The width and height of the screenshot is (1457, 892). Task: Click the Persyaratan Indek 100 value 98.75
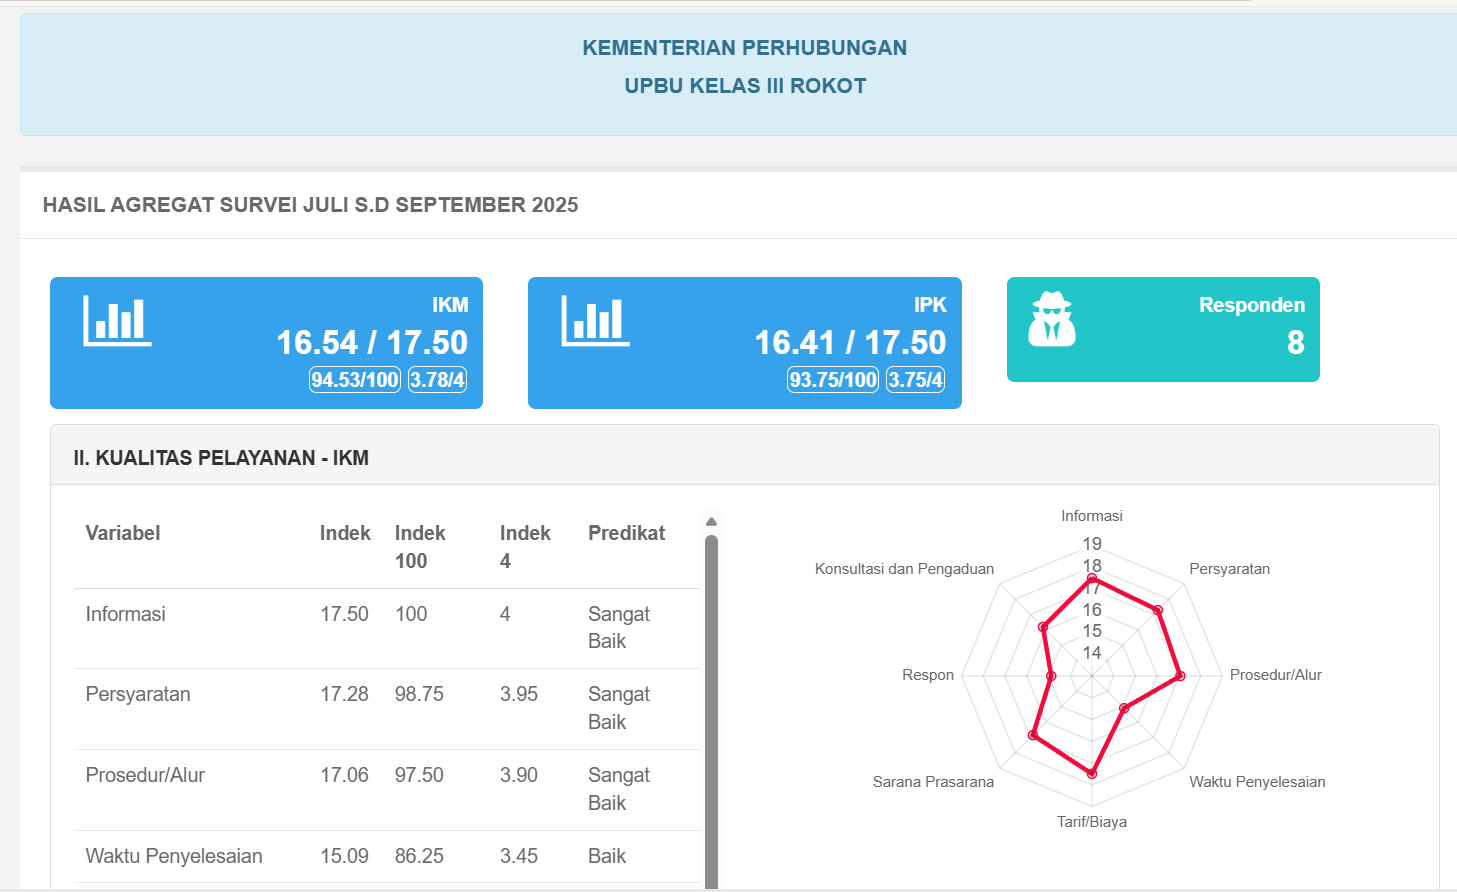coord(419,694)
